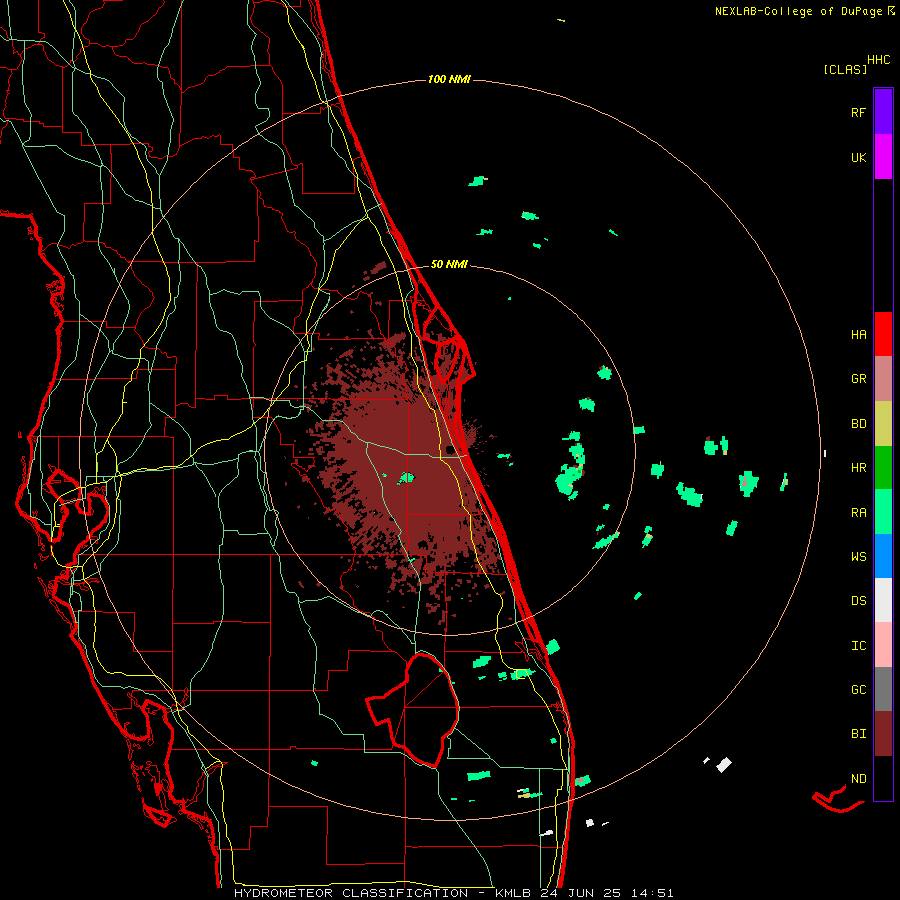Click the DS white legend swatch
The height and width of the screenshot is (900, 900).
pyautogui.click(x=883, y=600)
